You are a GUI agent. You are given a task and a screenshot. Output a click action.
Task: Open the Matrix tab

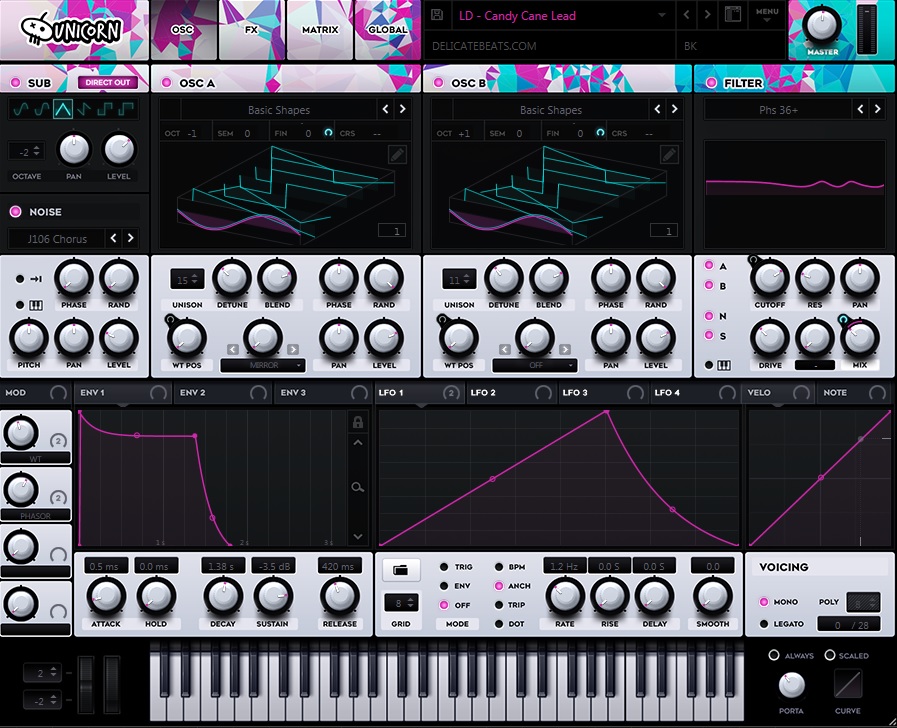pos(320,30)
